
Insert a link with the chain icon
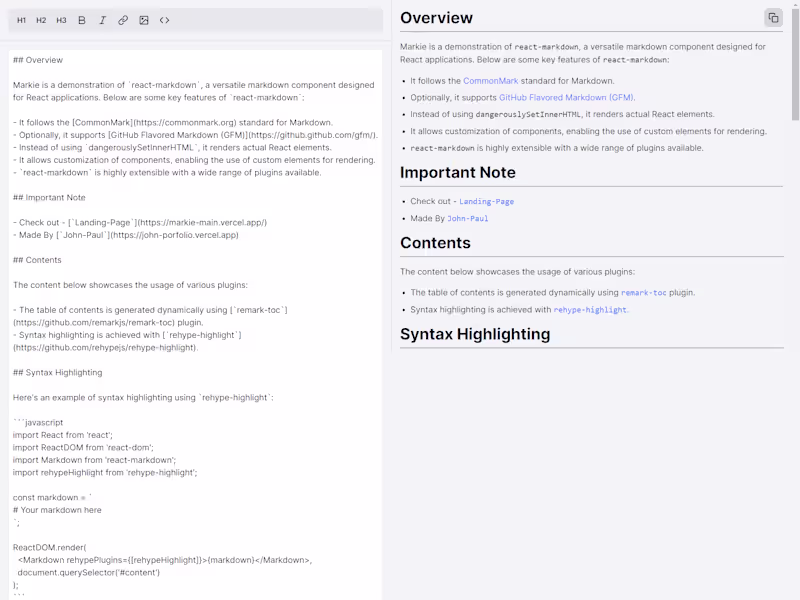(123, 20)
